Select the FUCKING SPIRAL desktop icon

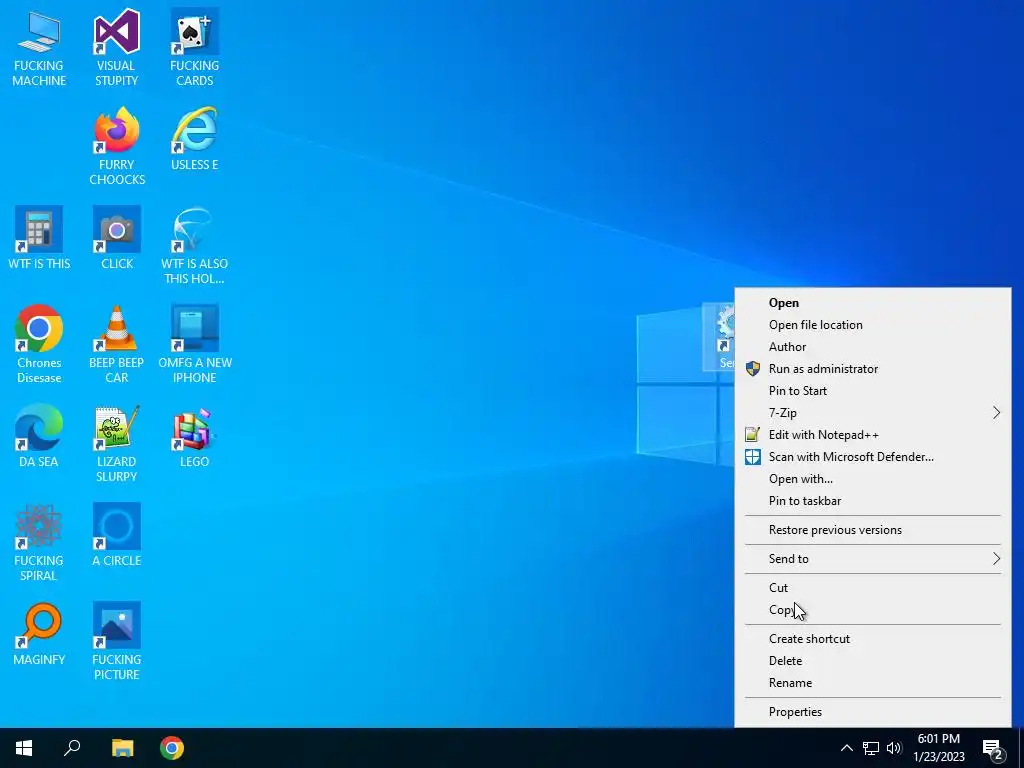[39, 542]
